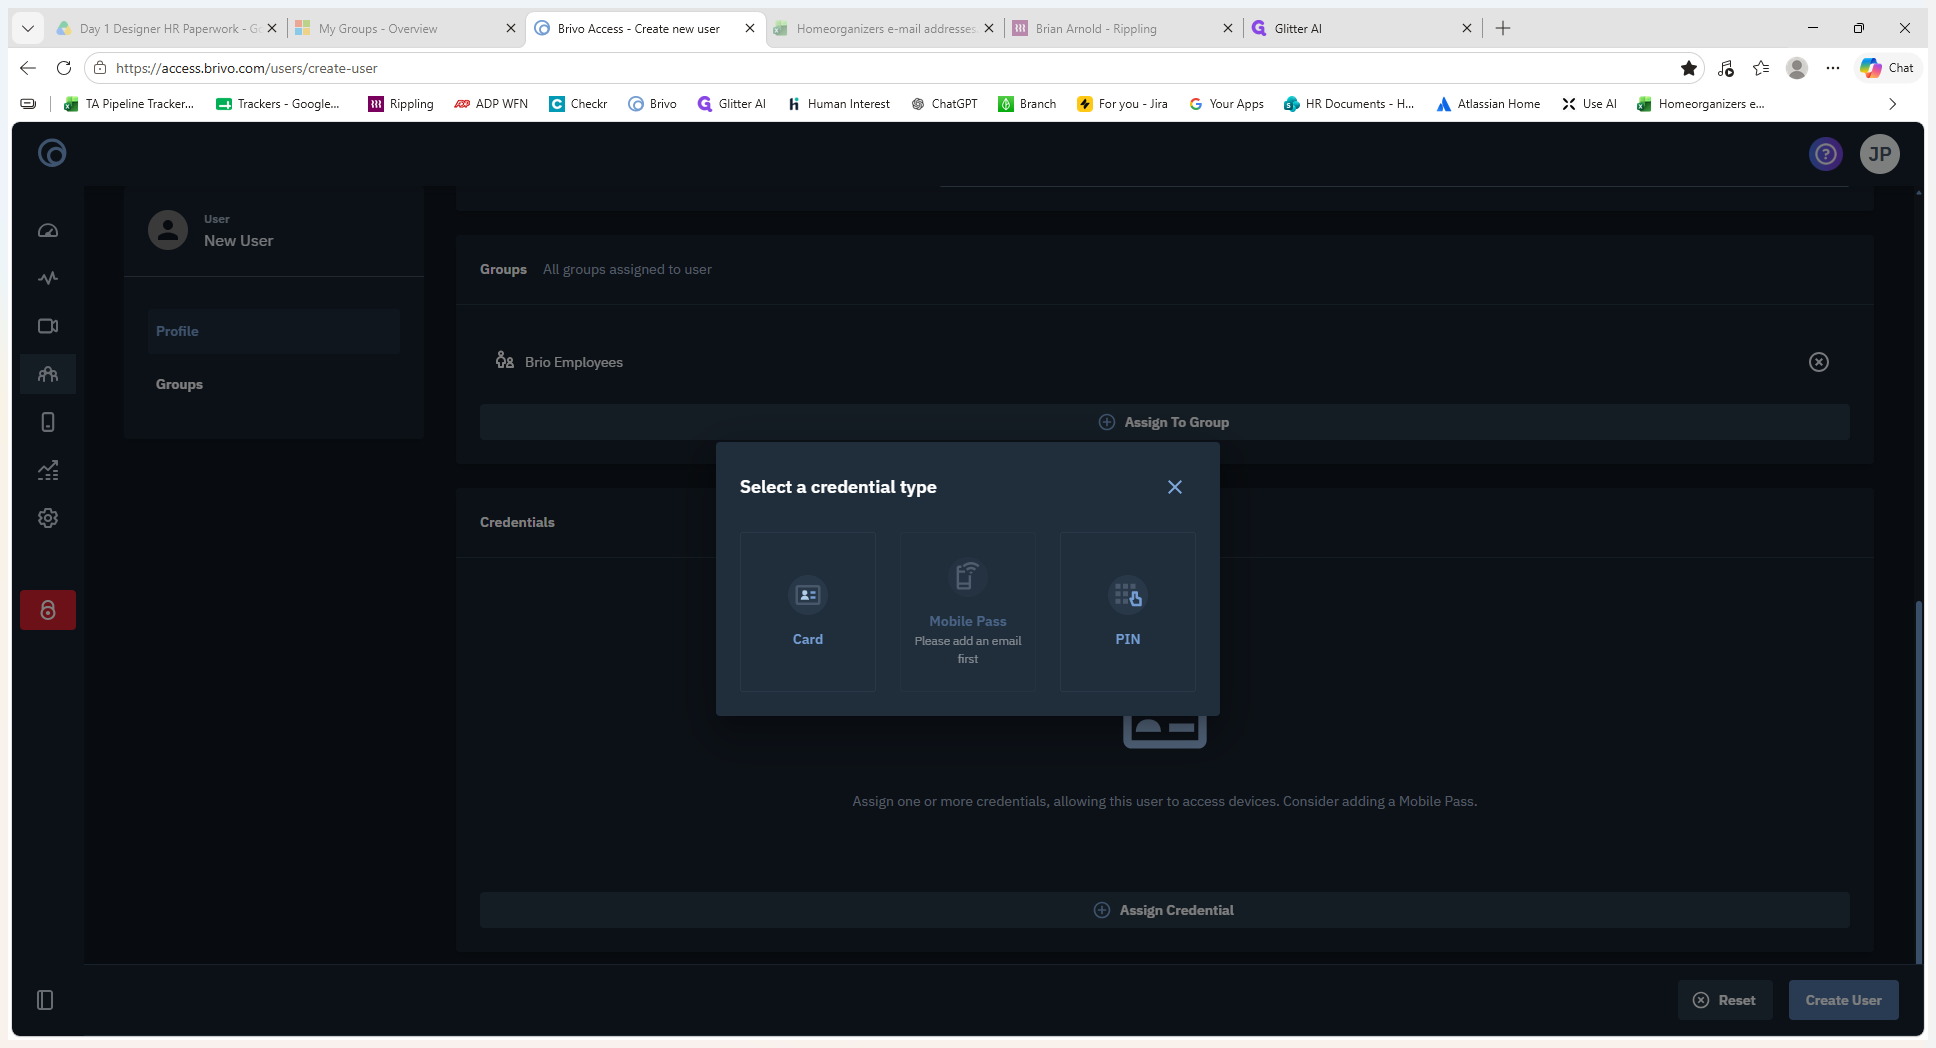
Task: Expand the bookmarks overflow chevron
Action: point(1892,104)
